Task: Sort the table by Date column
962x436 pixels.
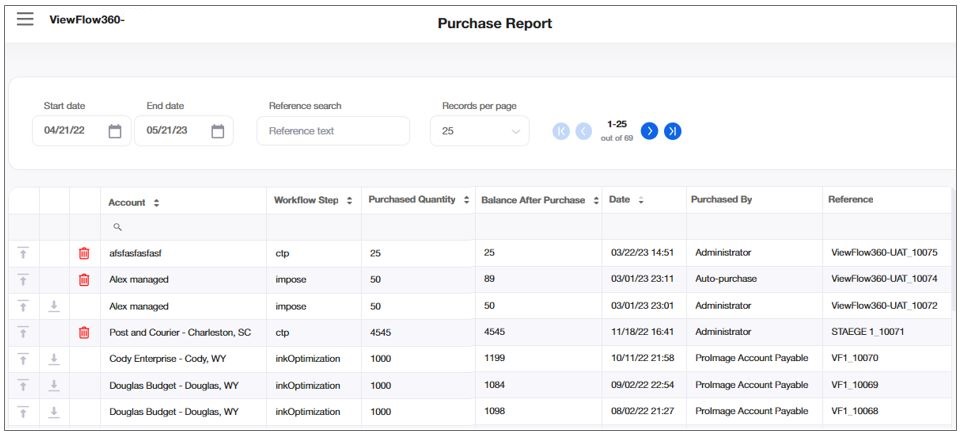Action: coord(640,201)
